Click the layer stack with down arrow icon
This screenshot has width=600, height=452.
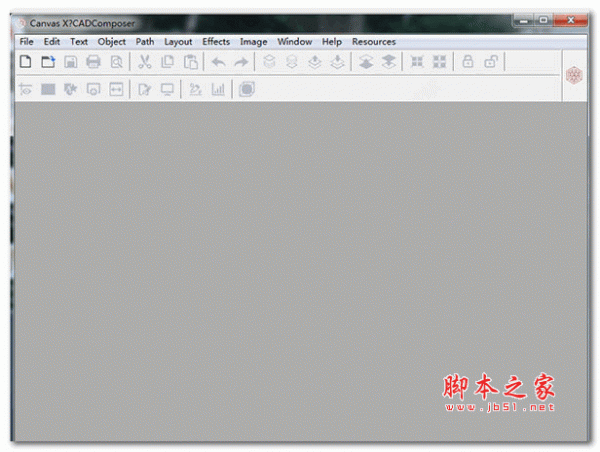point(338,62)
